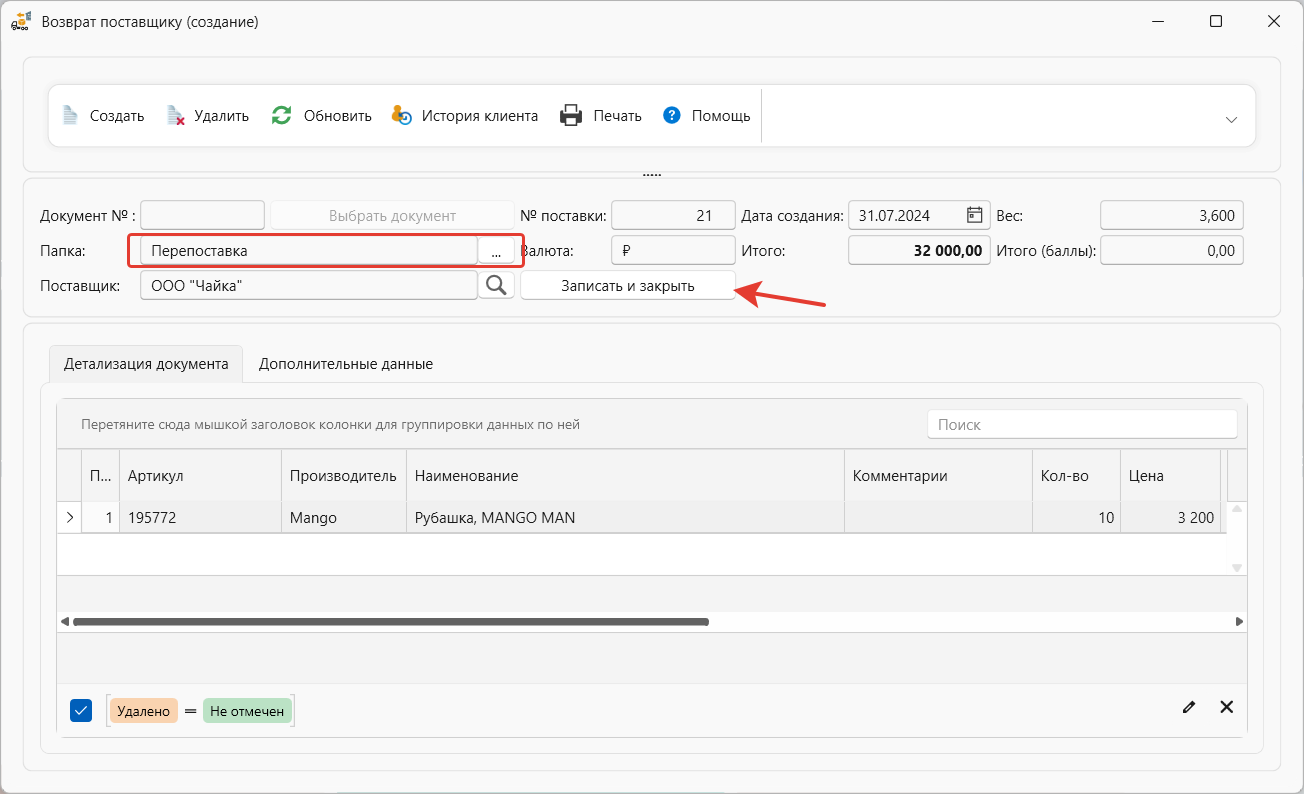Edit filter with the pencil icon
1304x794 pixels.
click(x=1188, y=707)
